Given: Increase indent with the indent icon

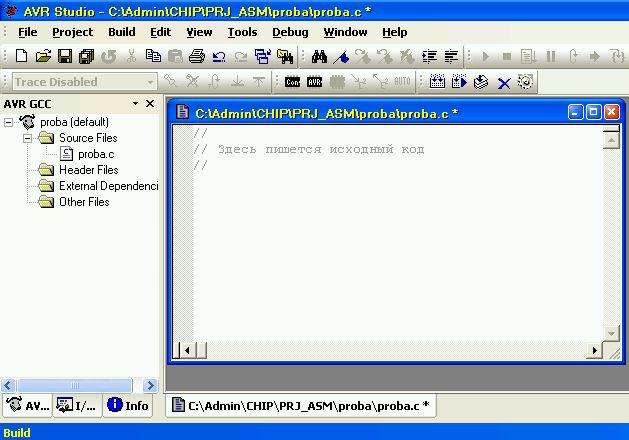Looking at the screenshot, I should (429, 57).
